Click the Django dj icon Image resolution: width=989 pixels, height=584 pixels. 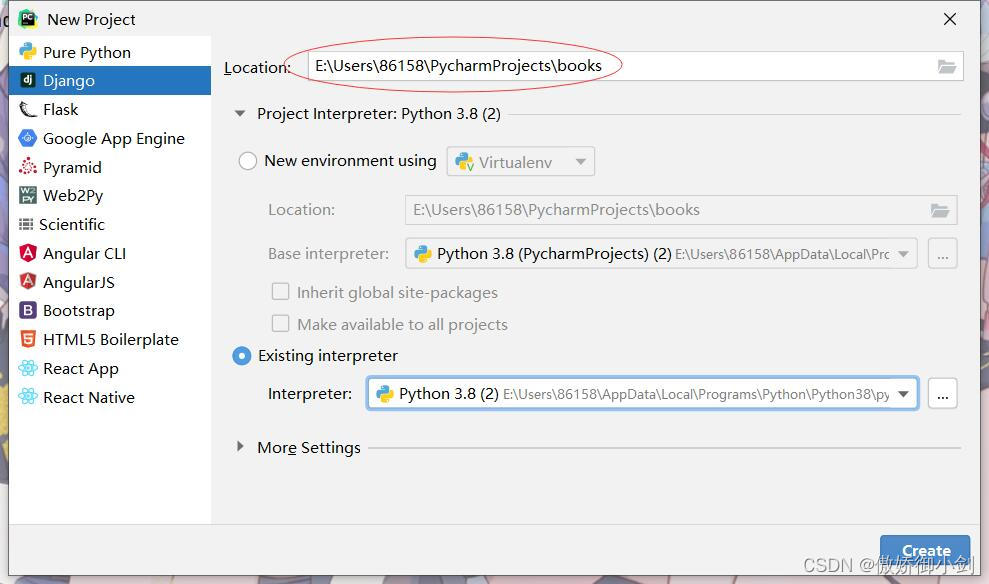point(28,80)
